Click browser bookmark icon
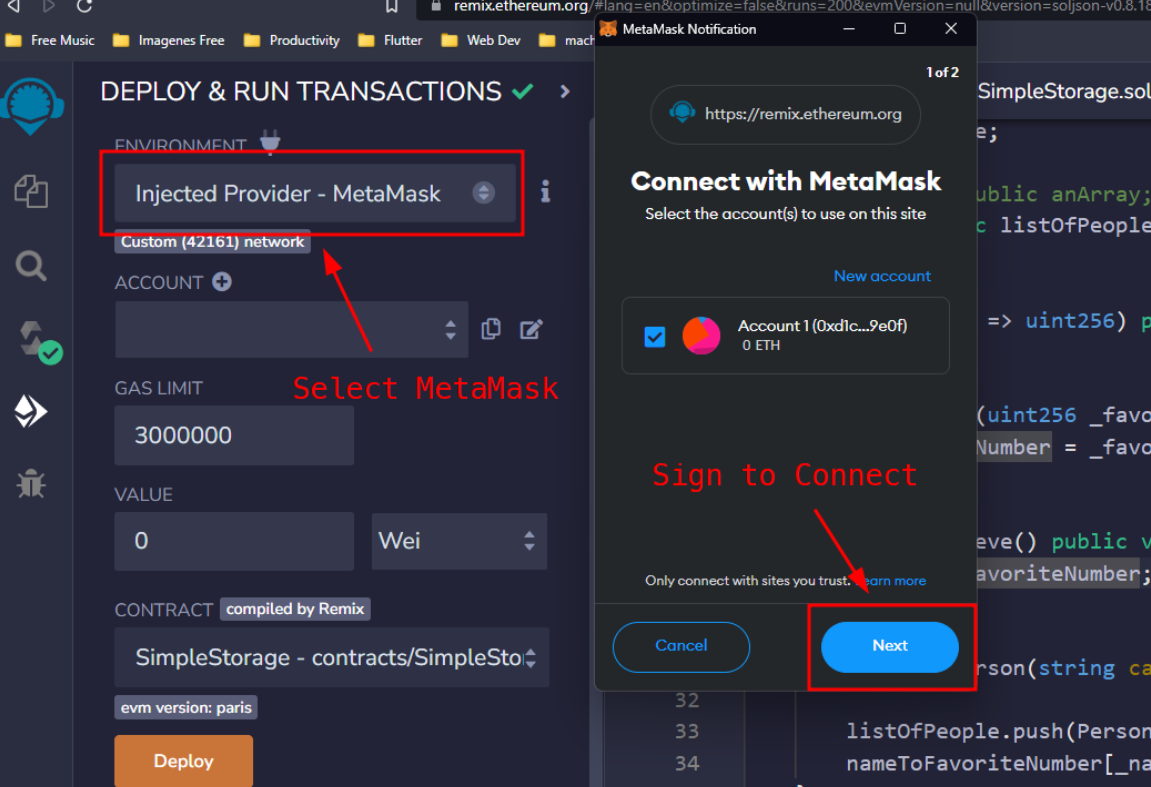 [391, 6]
